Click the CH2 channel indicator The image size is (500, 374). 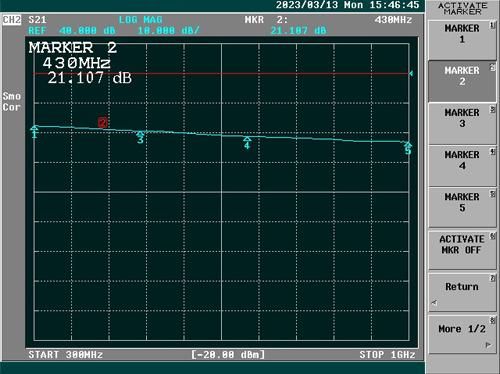12,20
